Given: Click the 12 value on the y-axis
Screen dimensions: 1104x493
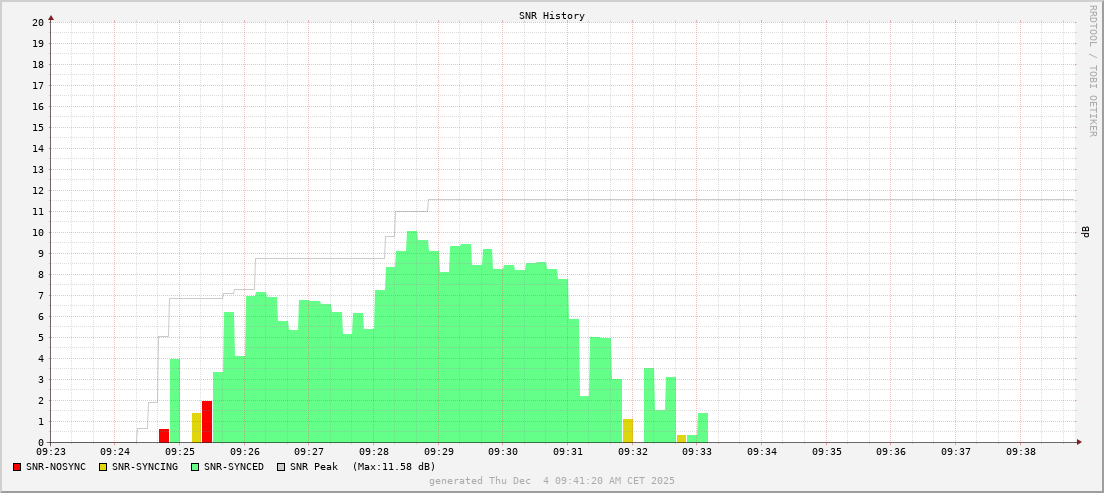Looking at the screenshot, I should pyautogui.click(x=37, y=190).
